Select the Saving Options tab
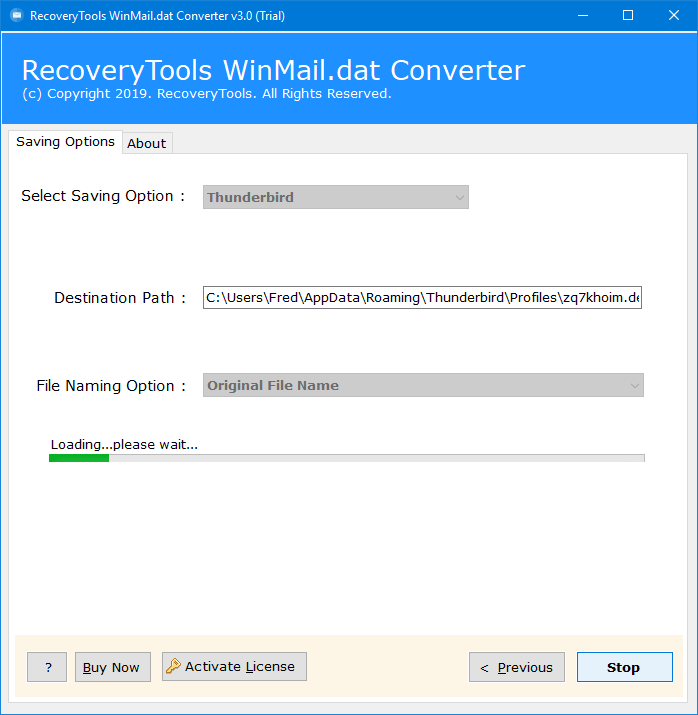This screenshot has width=698, height=715. pos(65,142)
